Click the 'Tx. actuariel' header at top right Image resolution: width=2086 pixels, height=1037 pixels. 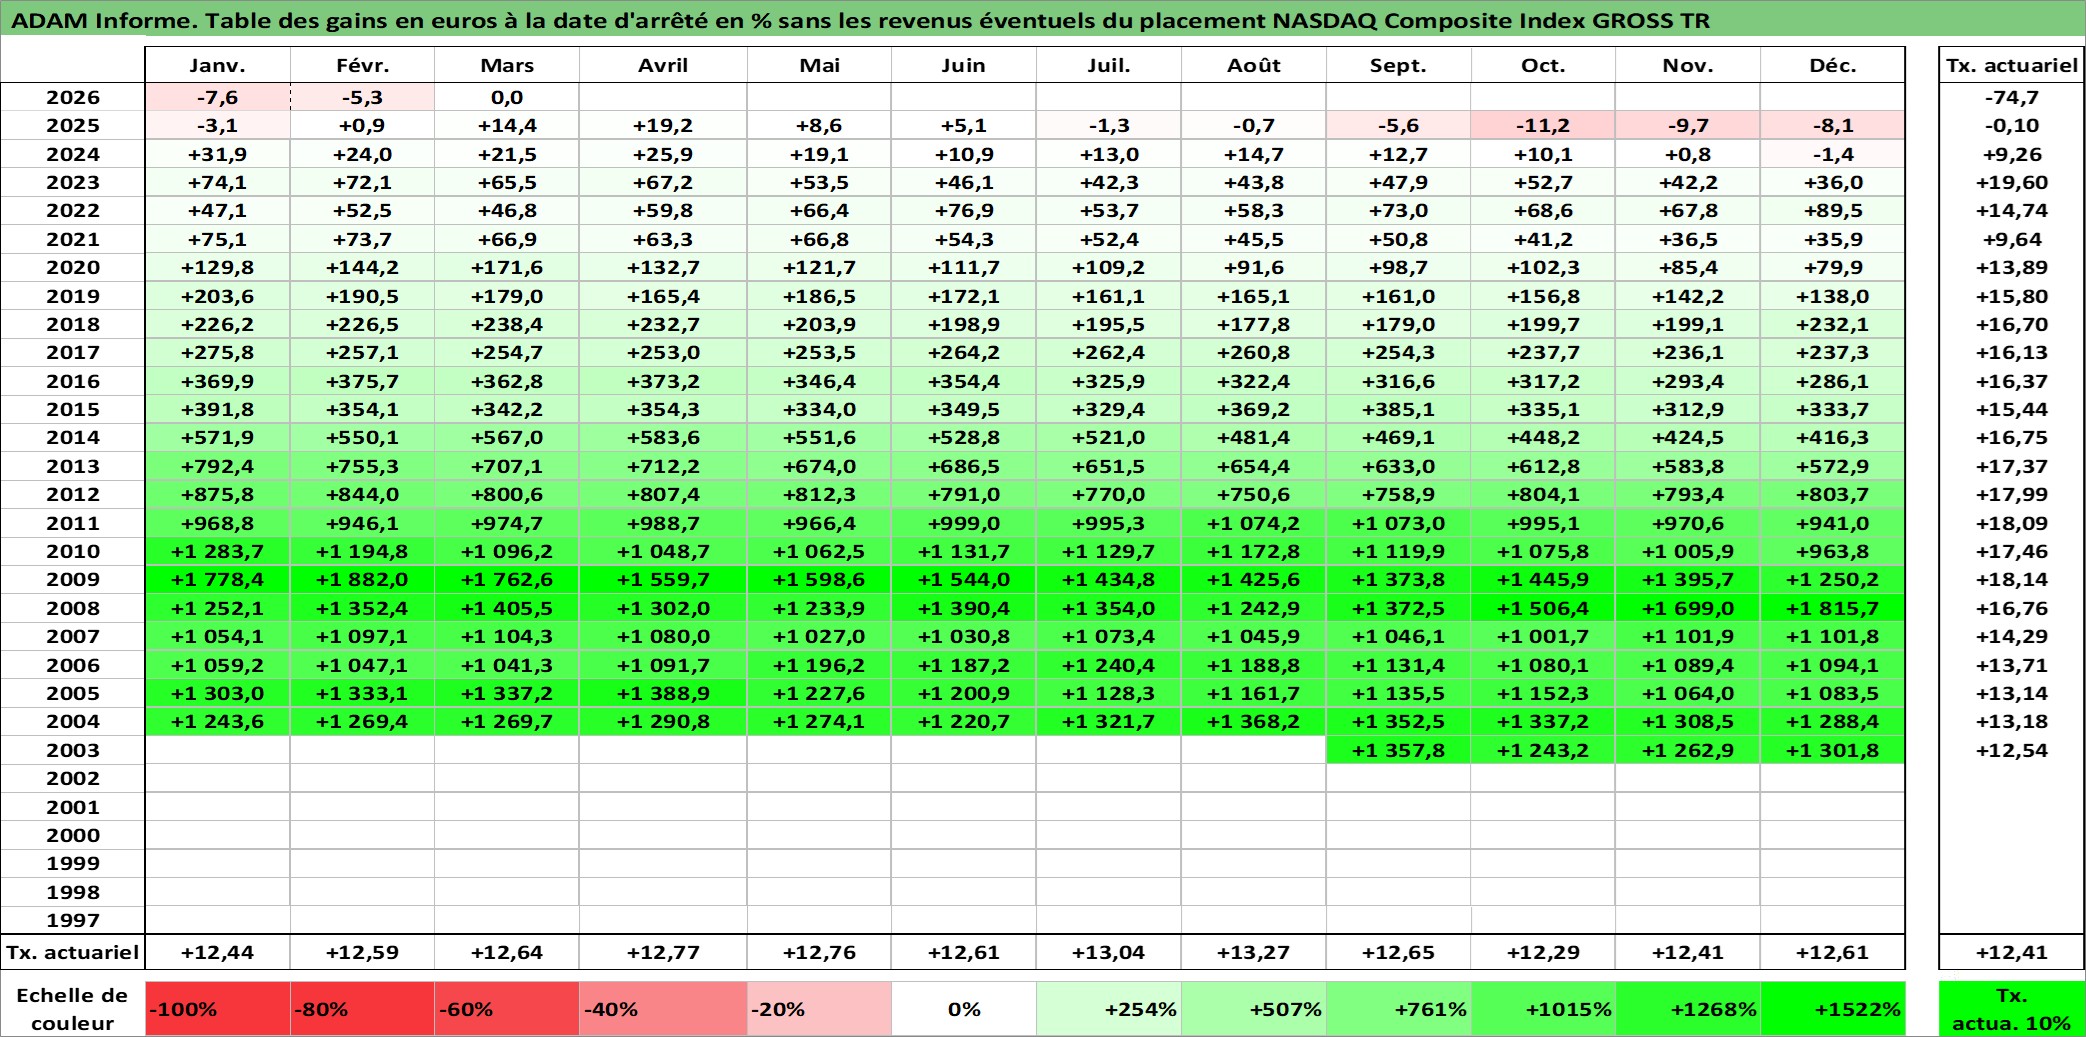click(2012, 65)
